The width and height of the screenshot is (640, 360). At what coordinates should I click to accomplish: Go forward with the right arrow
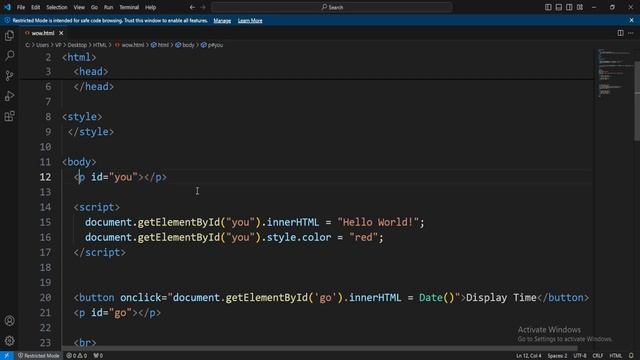point(203,7)
